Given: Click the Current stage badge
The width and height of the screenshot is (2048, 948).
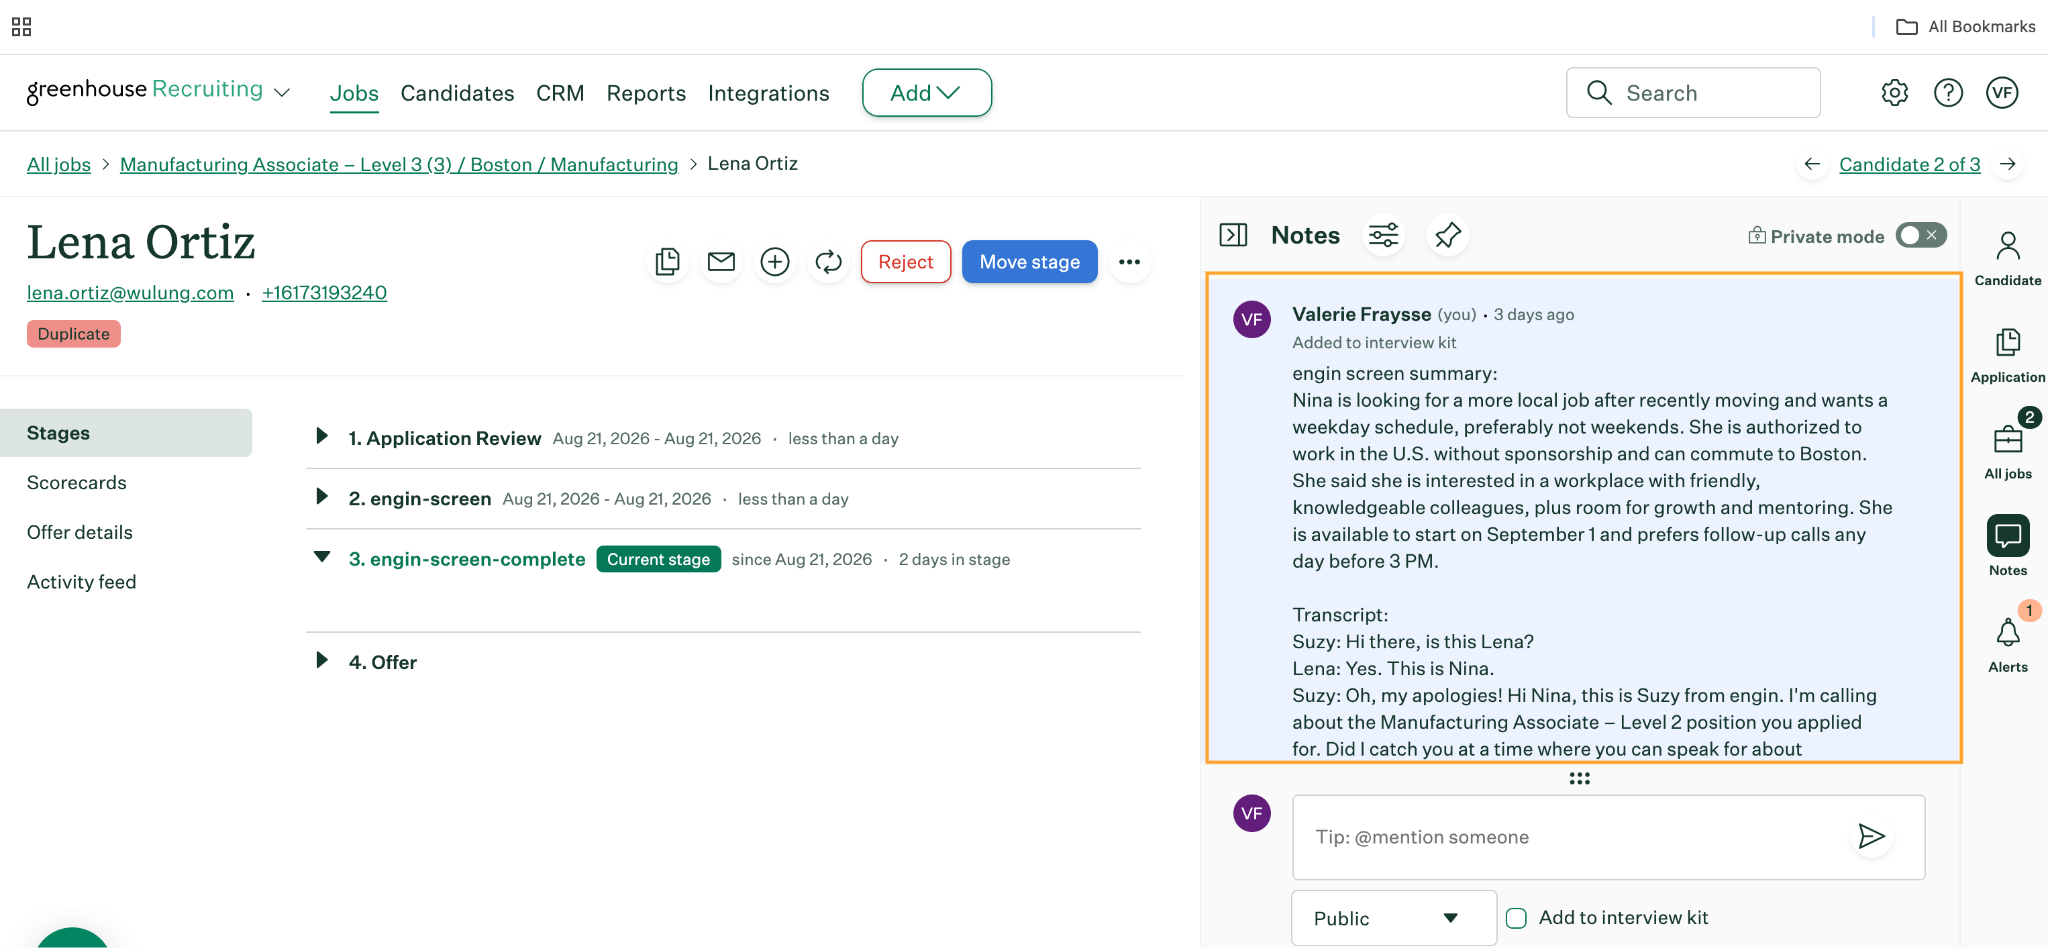Looking at the screenshot, I should coord(658,559).
